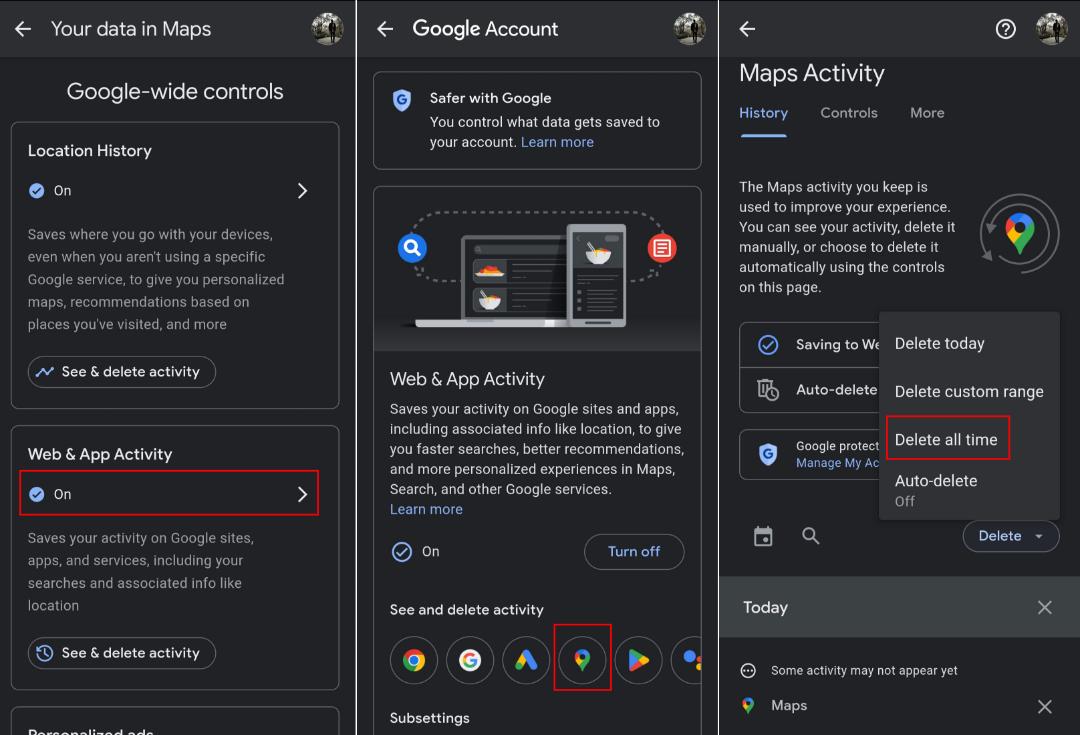
Task: Open Learn more link under Safer with Google
Action: coord(557,142)
